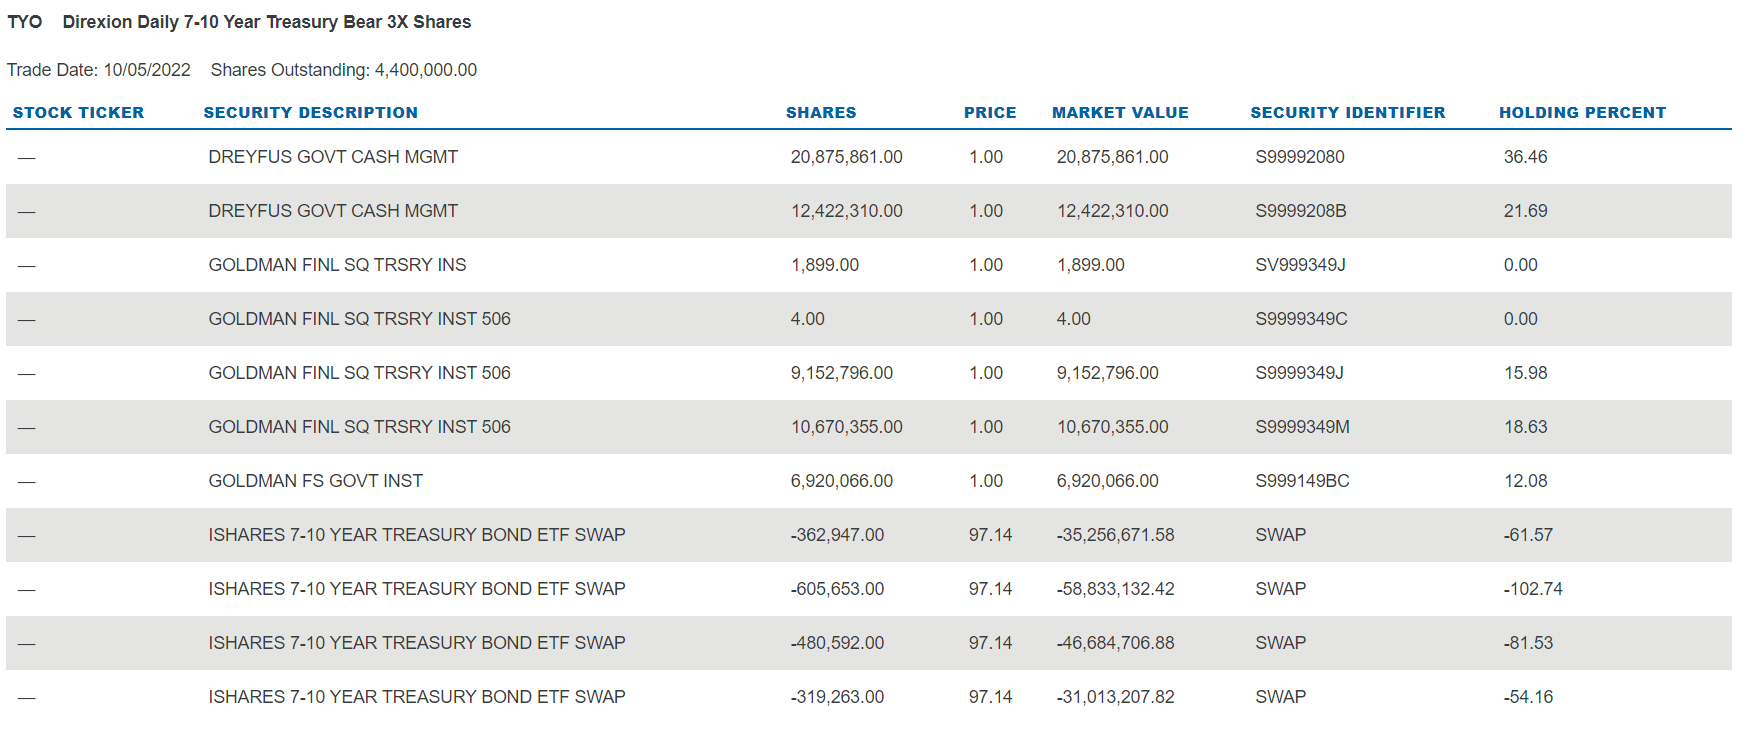Click ISHARES swap description in the -54.16 row
The width and height of the screenshot is (1752, 742).
pyautogui.click(x=417, y=697)
